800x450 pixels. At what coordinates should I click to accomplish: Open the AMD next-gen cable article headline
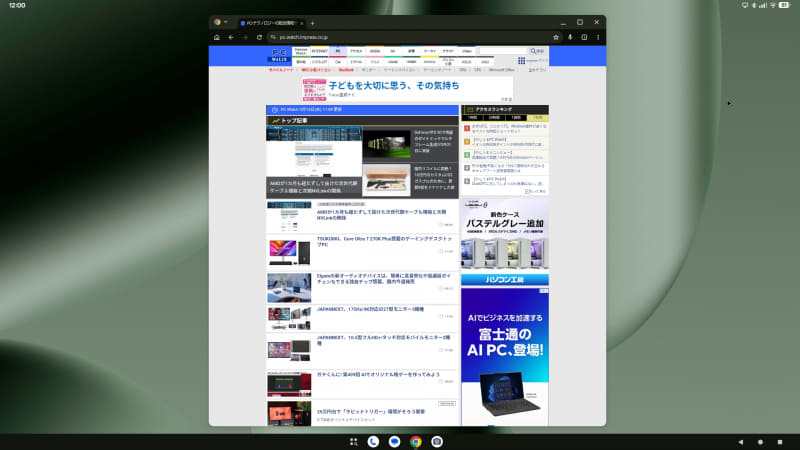381,215
